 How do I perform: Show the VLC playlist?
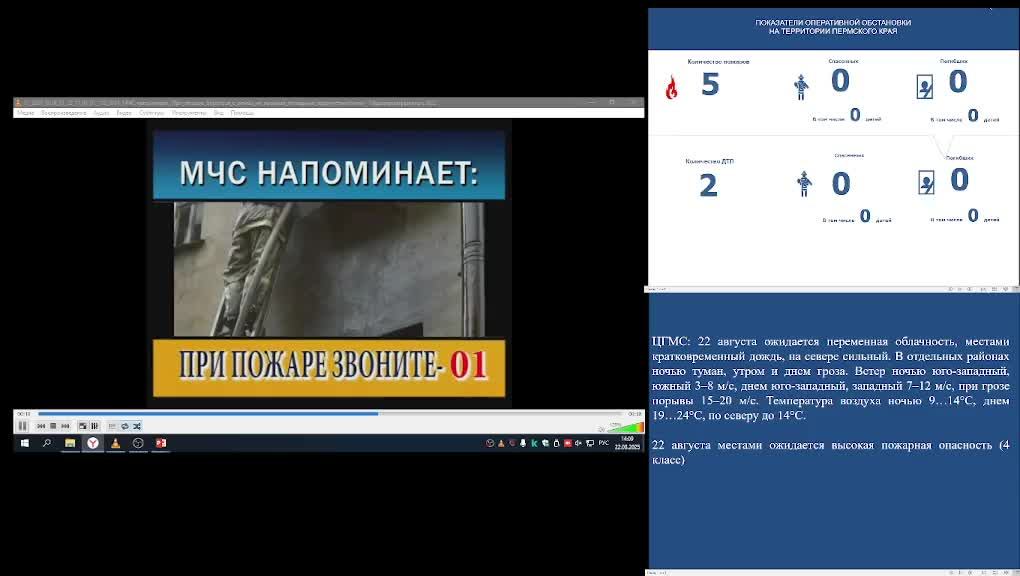112,426
